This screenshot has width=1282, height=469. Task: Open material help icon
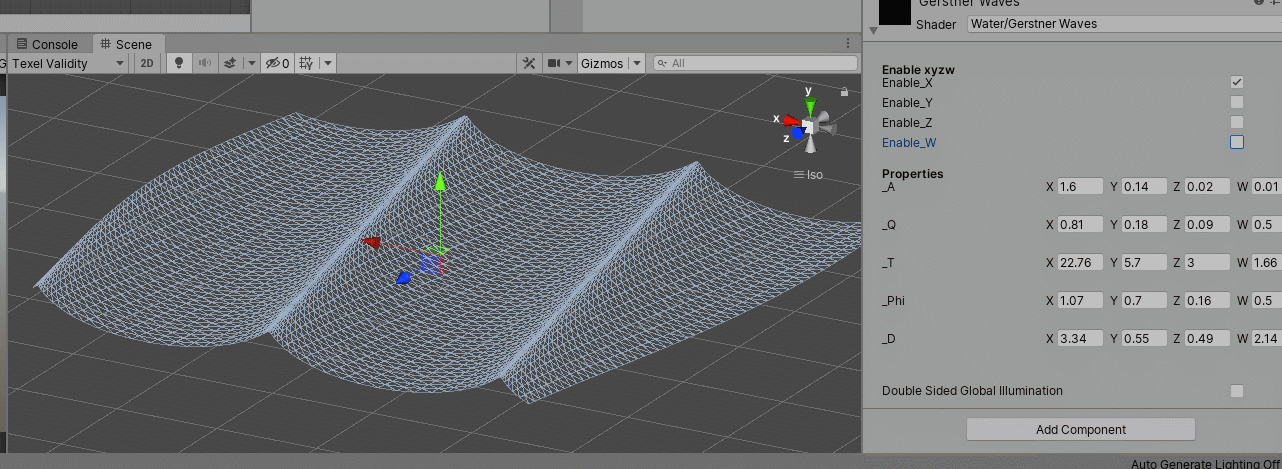(1259, 3)
